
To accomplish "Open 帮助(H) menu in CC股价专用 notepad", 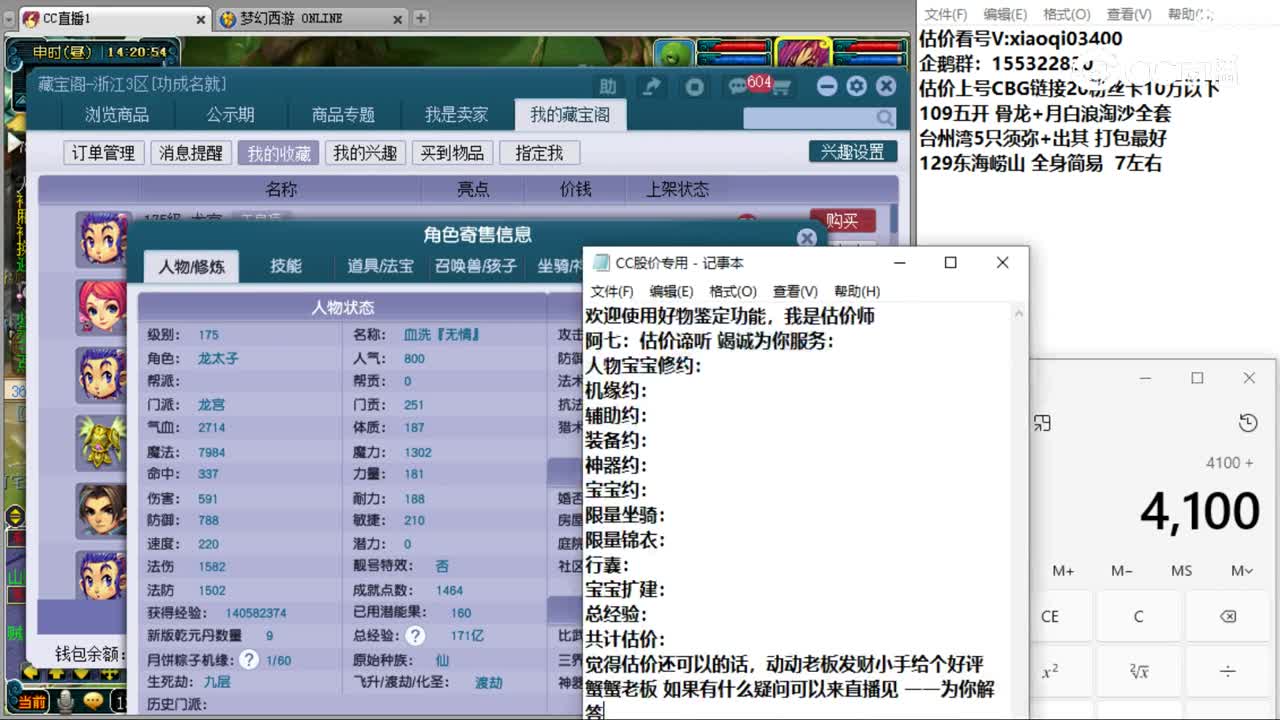I will tap(857, 291).
